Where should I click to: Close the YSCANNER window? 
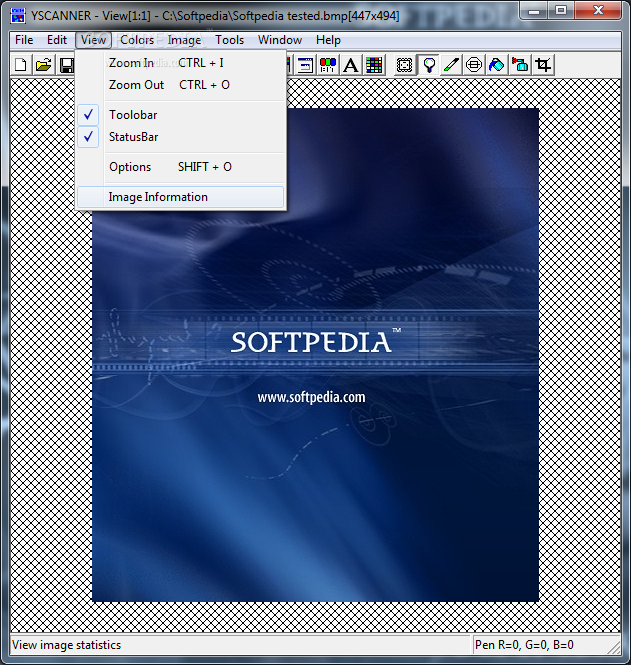click(598, 11)
